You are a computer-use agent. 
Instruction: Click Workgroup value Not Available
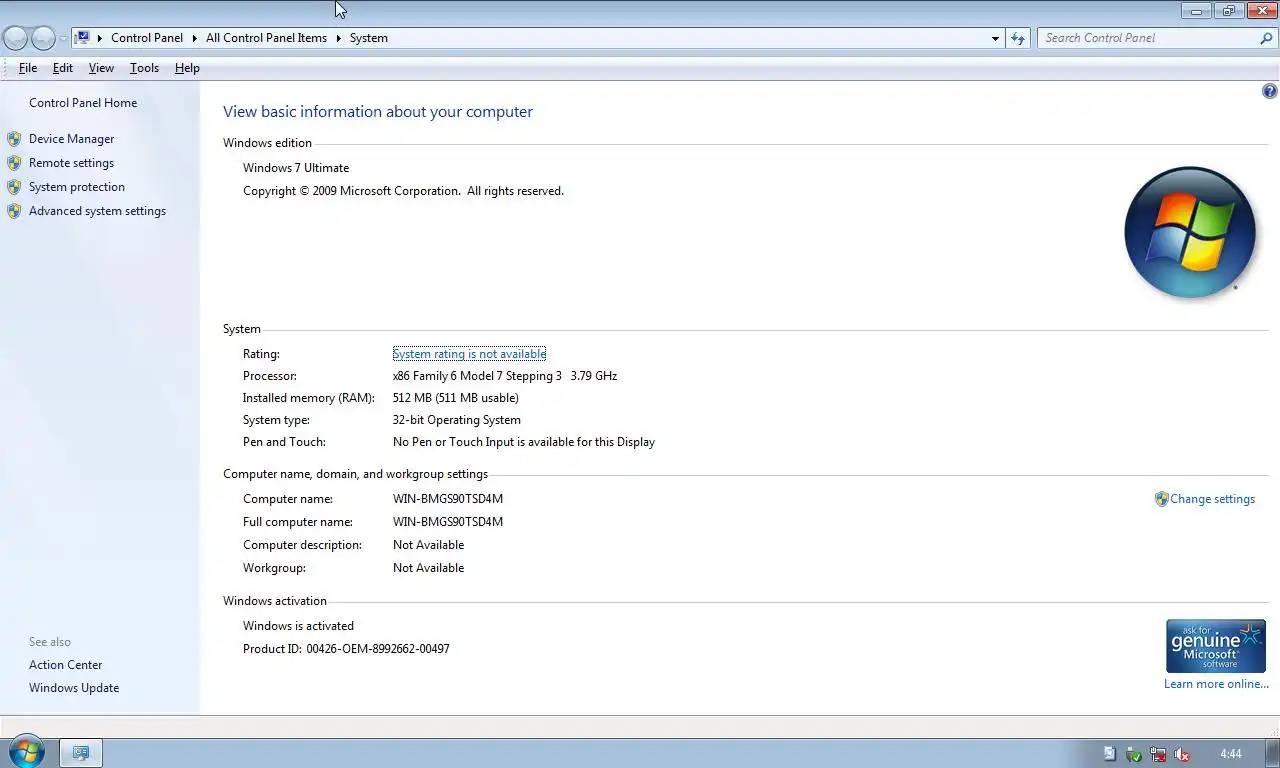428,568
